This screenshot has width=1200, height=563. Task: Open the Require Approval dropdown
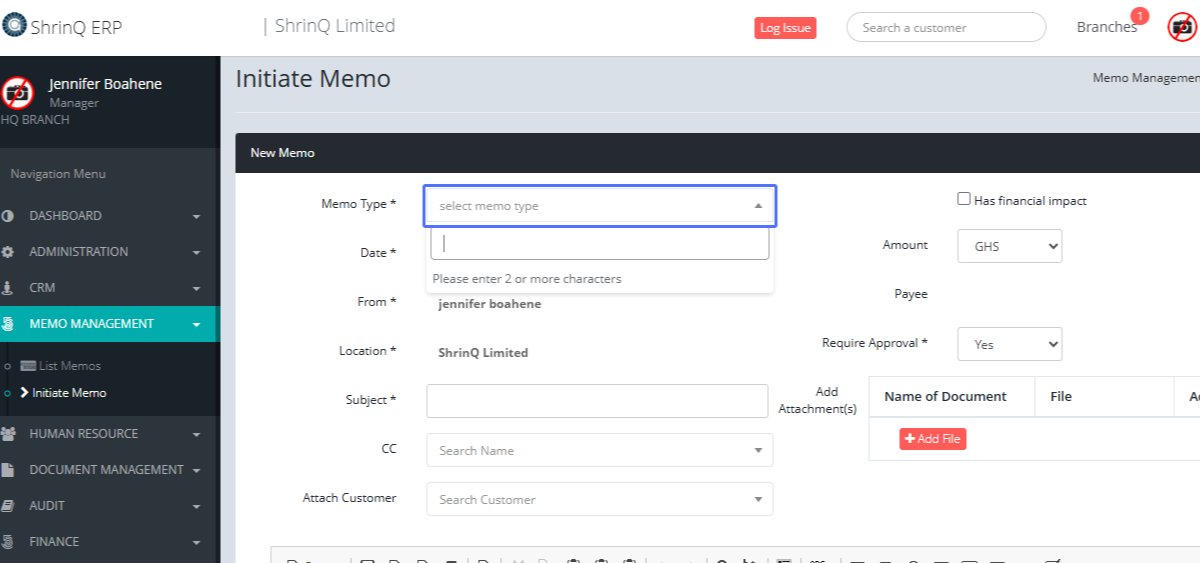[1009, 344]
